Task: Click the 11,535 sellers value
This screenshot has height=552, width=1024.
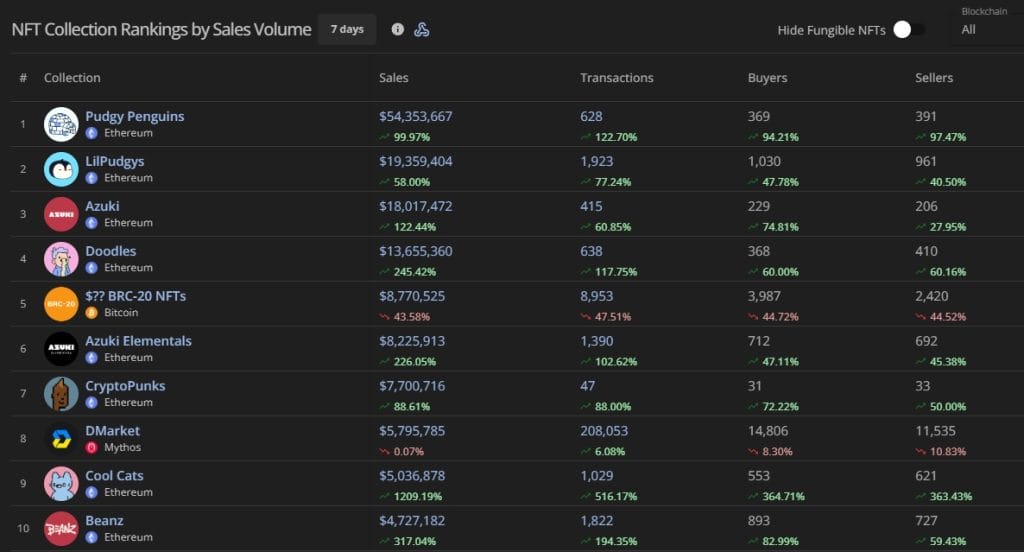Action: [935, 431]
